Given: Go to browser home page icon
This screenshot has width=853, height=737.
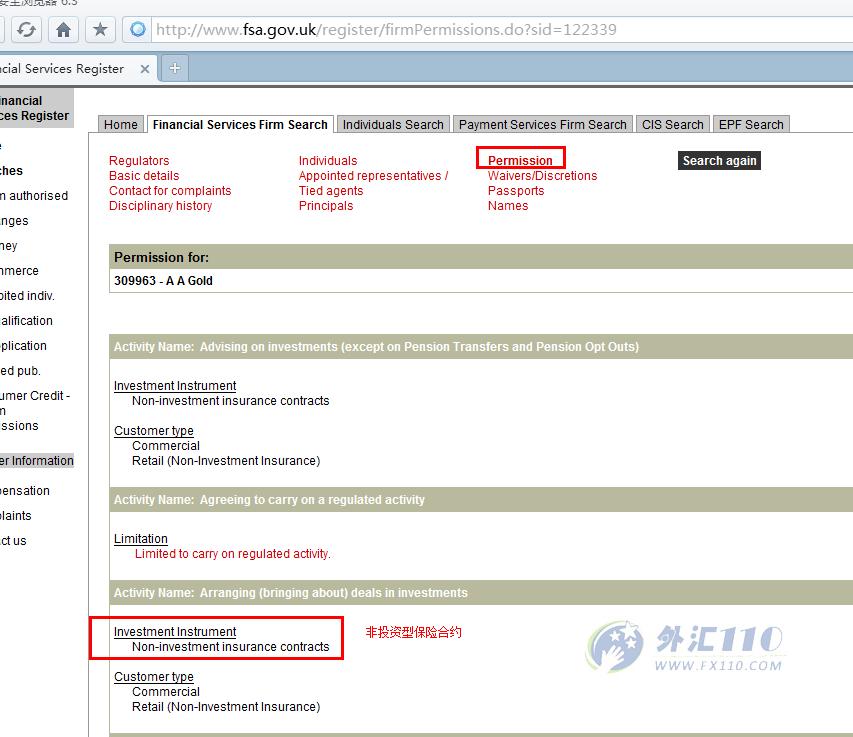Looking at the screenshot, I should coord(63,29).
